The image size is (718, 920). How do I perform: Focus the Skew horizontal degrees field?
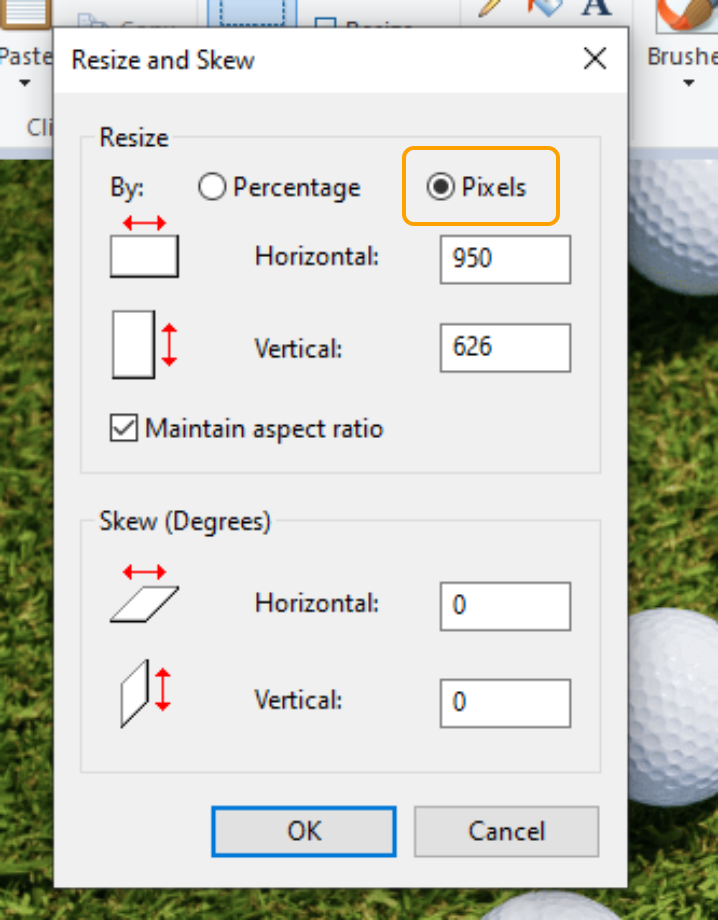[x=505, y=606]
